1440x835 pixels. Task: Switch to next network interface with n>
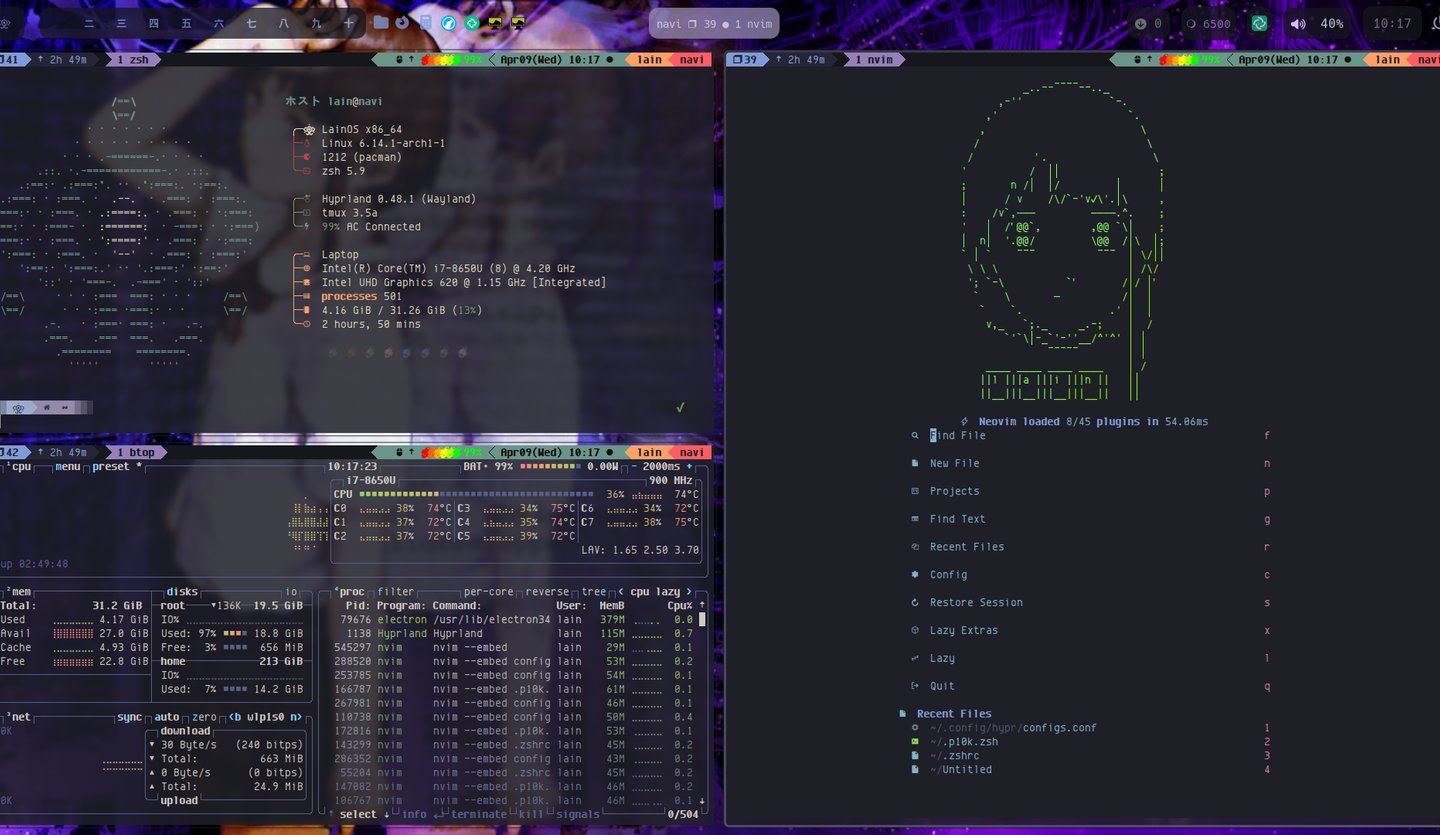click(x=296, y=717)
